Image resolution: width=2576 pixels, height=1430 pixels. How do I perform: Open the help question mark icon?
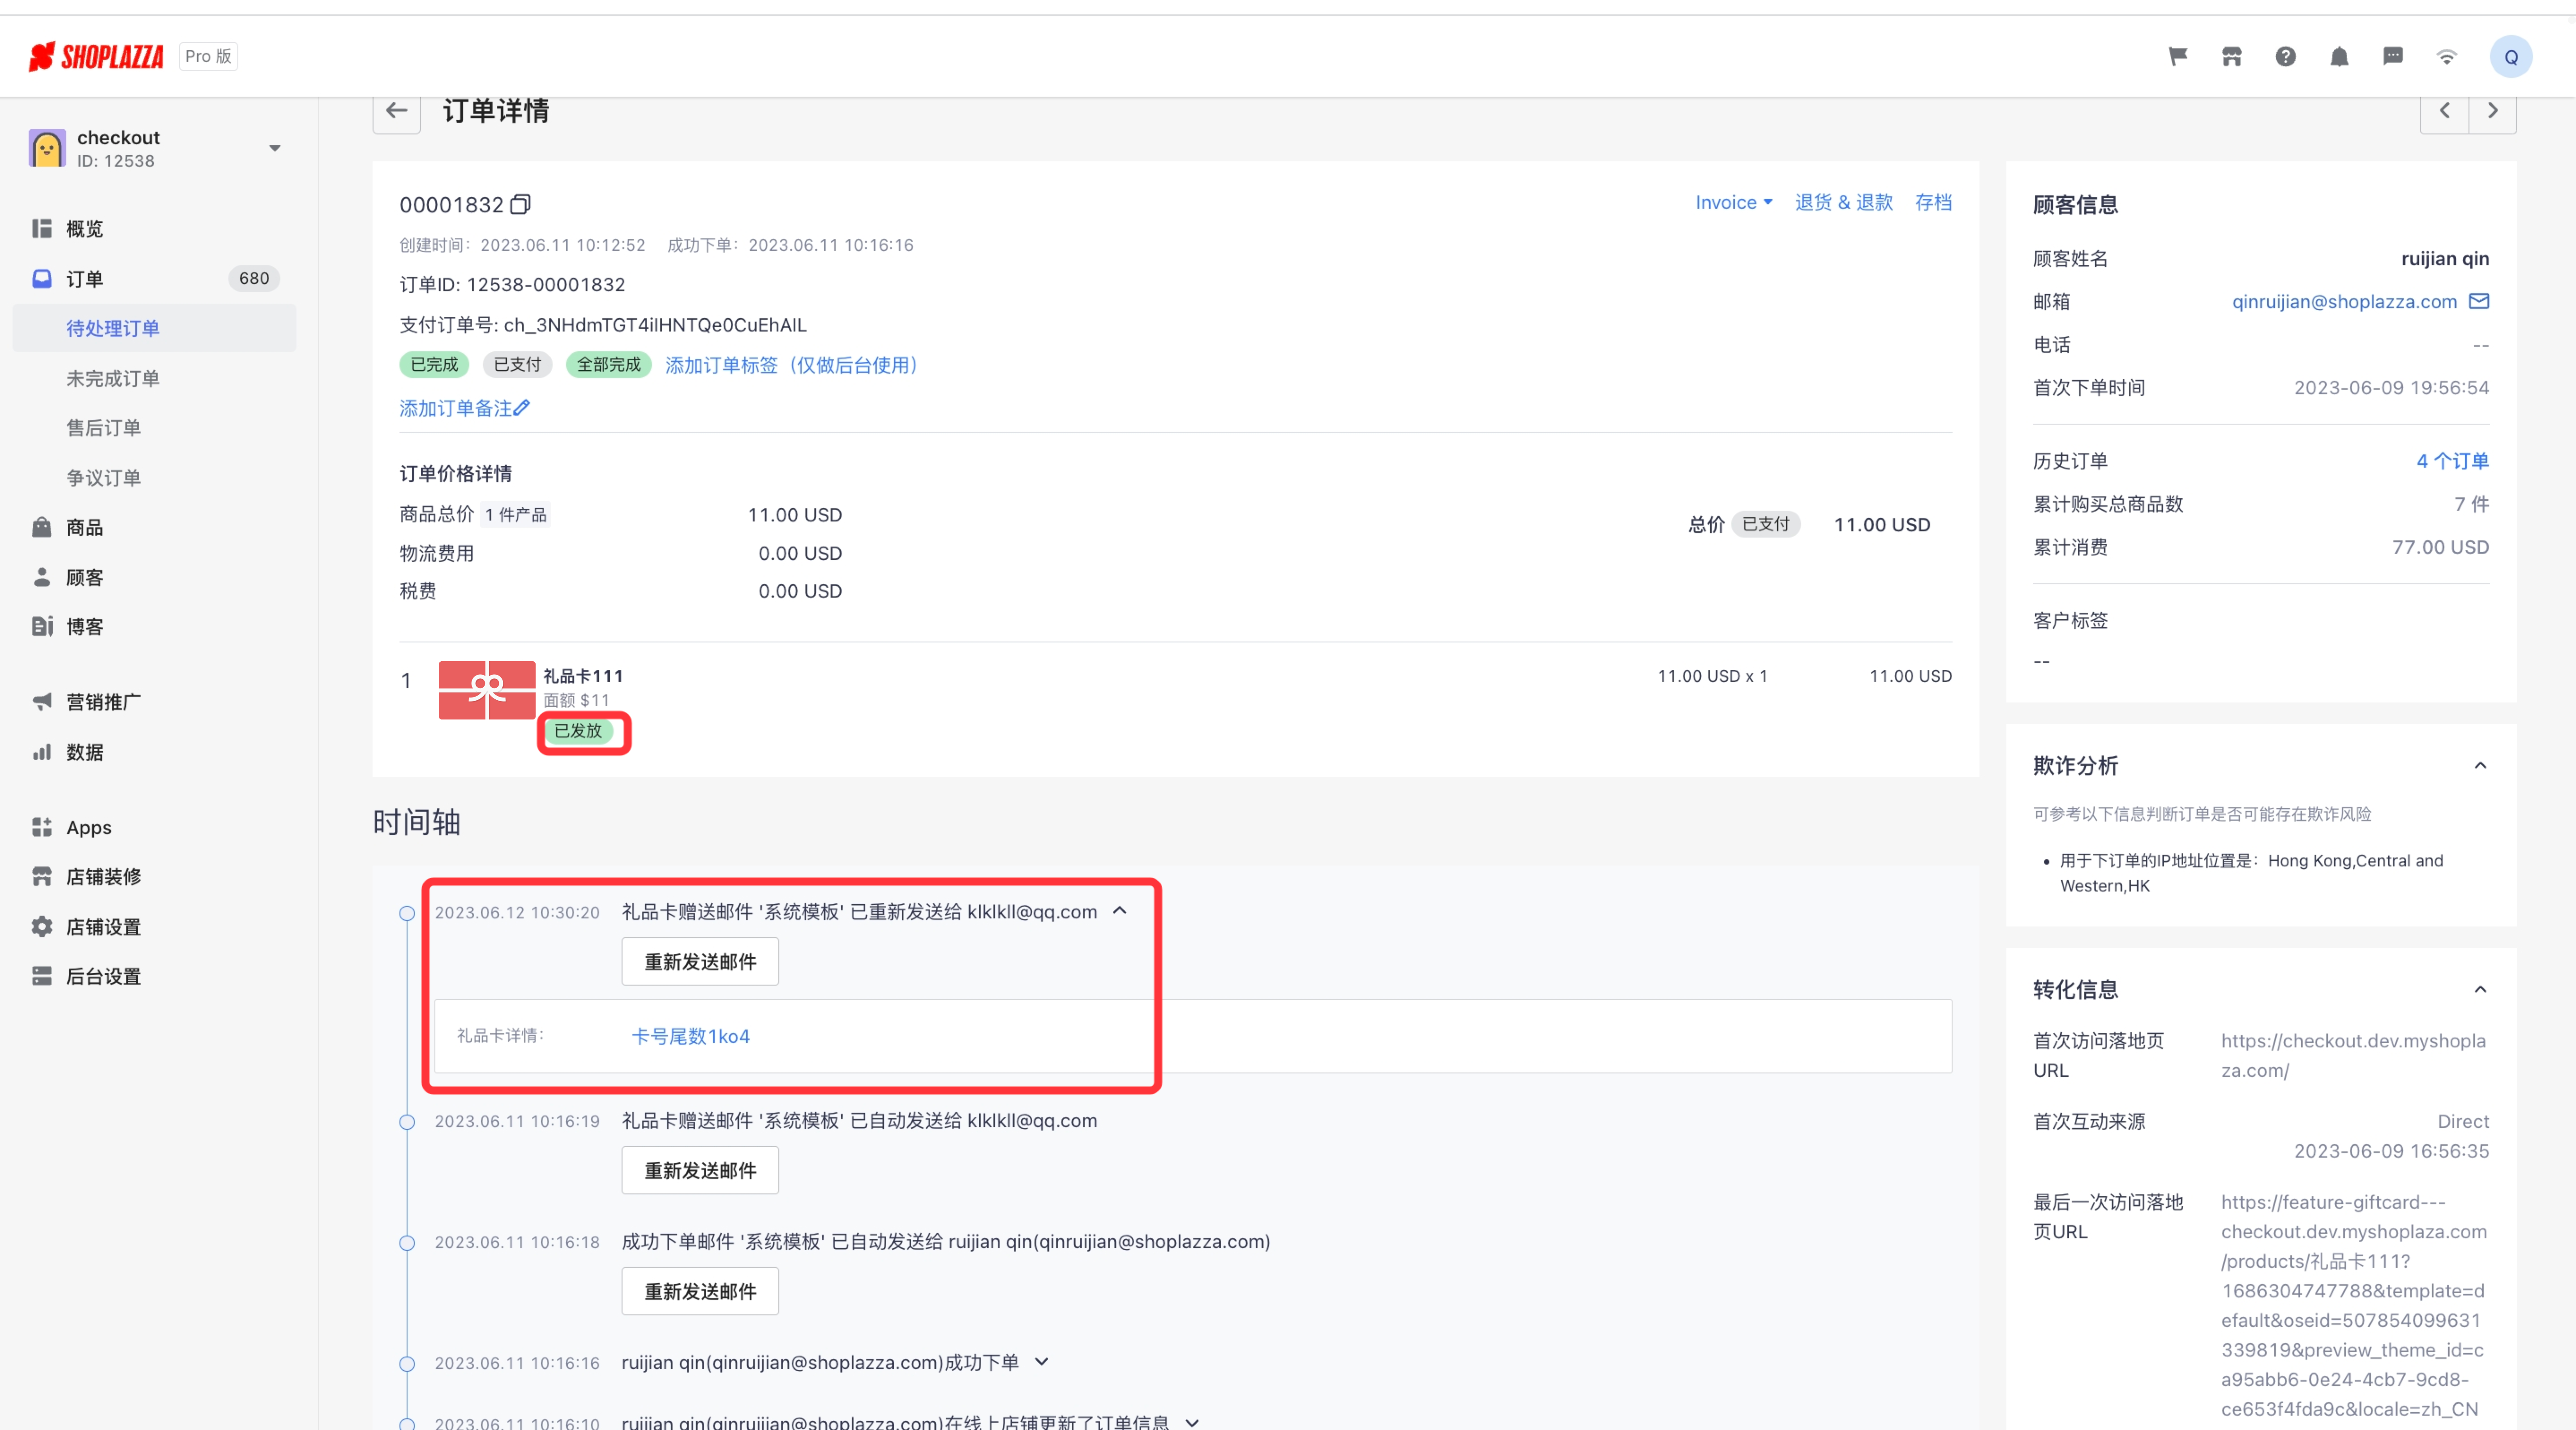2286,56
